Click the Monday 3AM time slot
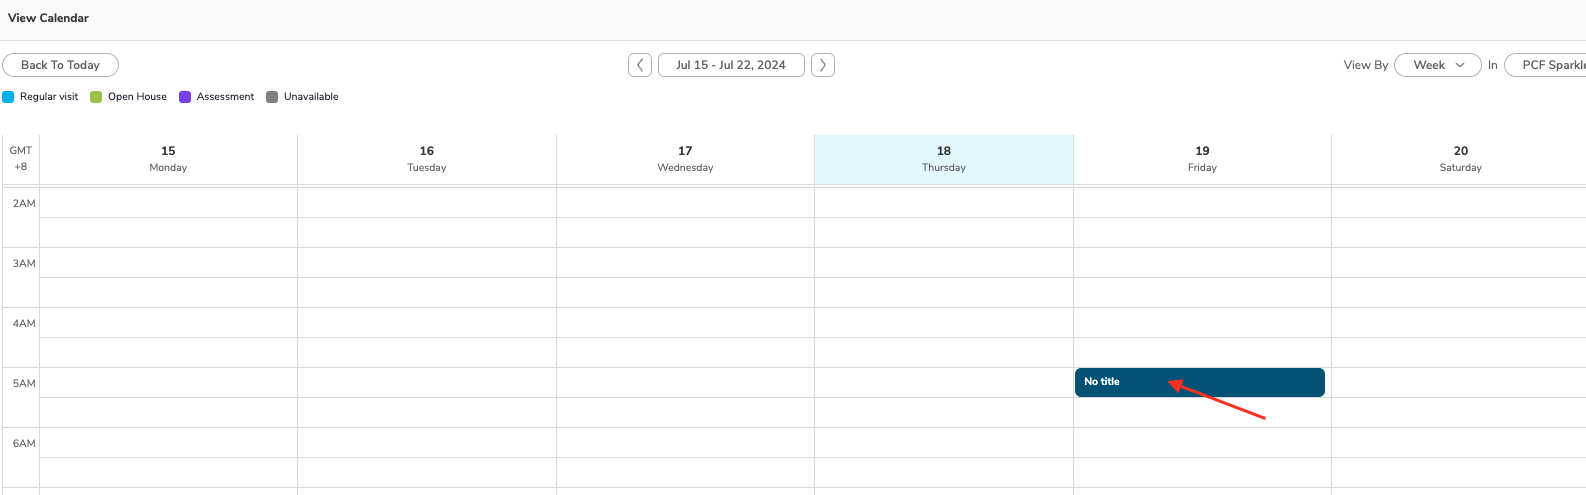Viewport: 1586px width, 495px height. [x=168, y=263]
